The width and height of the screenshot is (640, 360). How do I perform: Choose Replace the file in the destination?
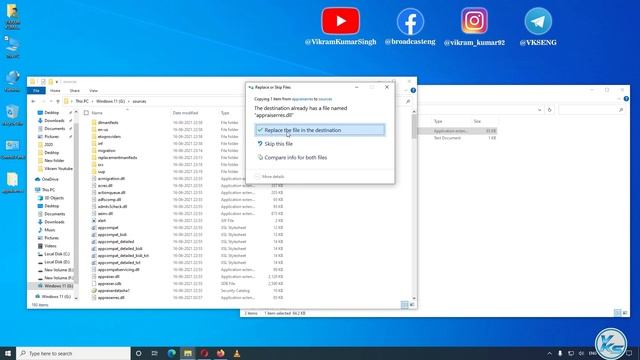(x=320, y=130)
